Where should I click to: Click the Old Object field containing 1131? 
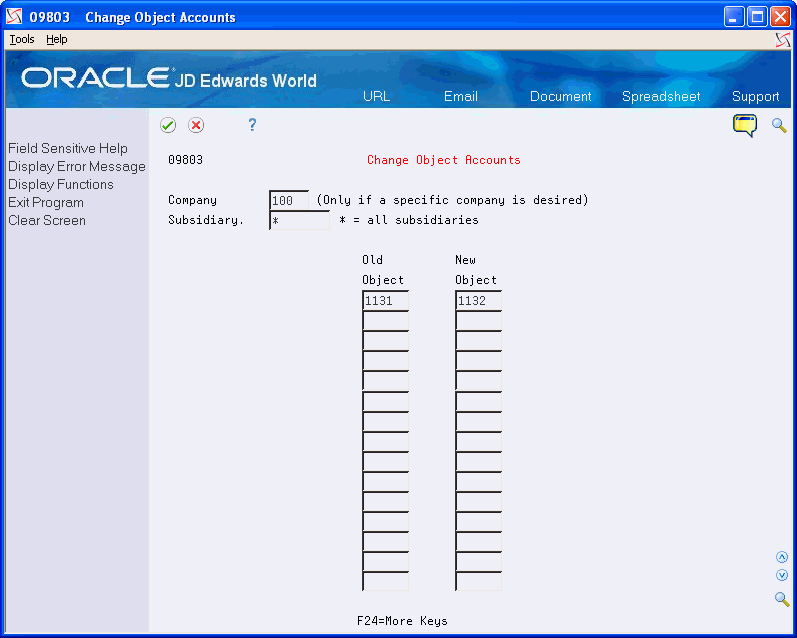pyautogui.click(x=385, y=300)
